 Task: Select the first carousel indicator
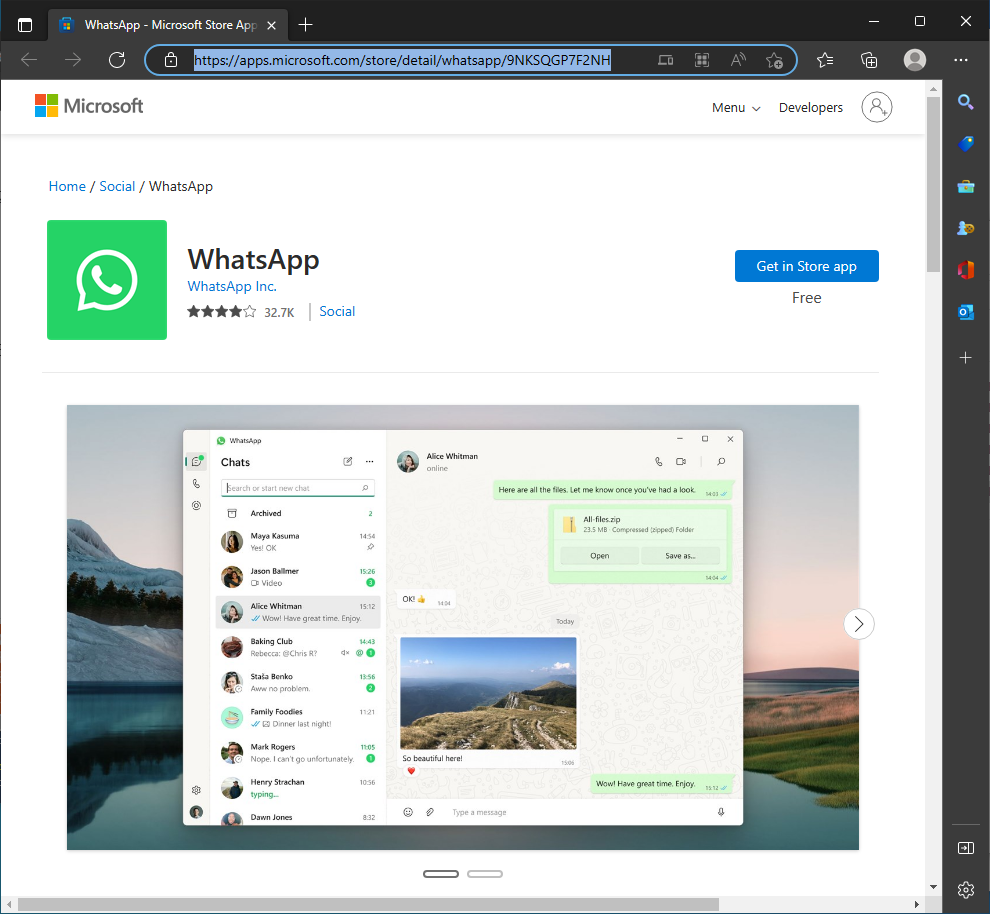coord(441,874)
